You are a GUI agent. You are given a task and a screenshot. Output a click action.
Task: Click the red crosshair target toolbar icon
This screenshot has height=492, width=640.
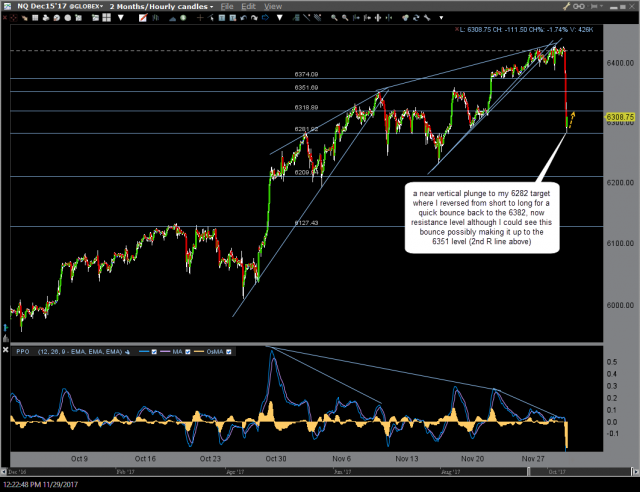click(14, 18)
